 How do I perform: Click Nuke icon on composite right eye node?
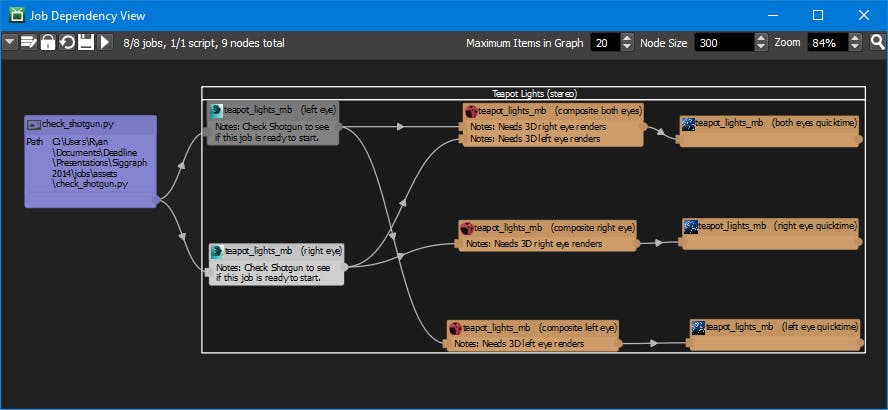[466, 228]
